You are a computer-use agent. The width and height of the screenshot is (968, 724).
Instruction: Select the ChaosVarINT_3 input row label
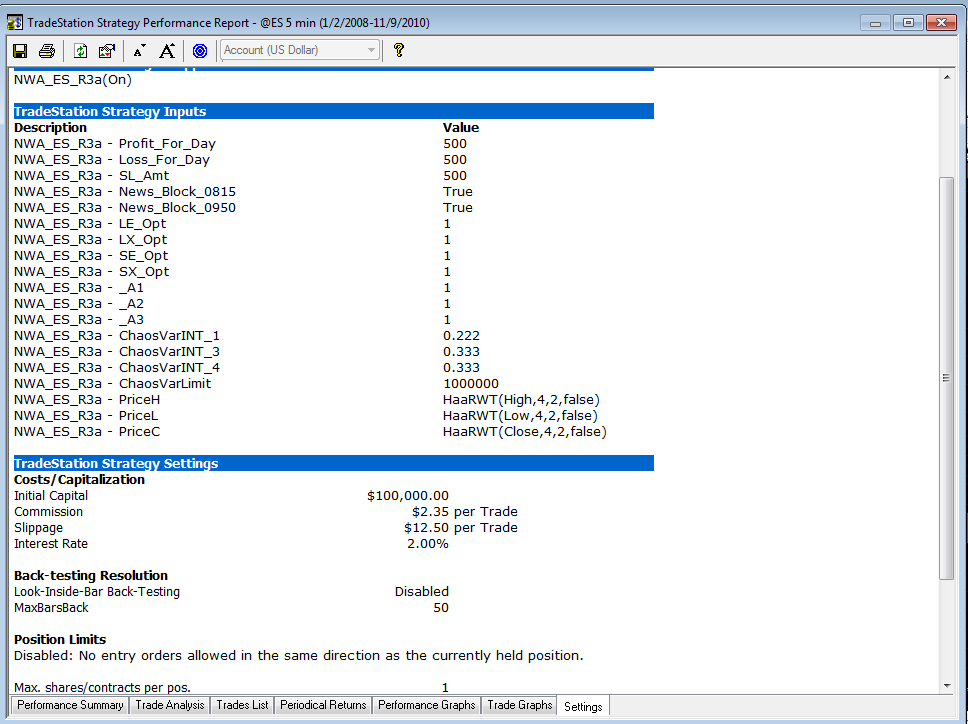click(x=117, y=352)
